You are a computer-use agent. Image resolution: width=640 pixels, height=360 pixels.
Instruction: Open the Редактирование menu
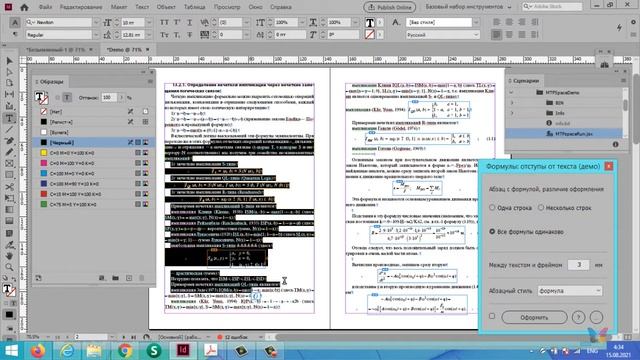point(81,7)
